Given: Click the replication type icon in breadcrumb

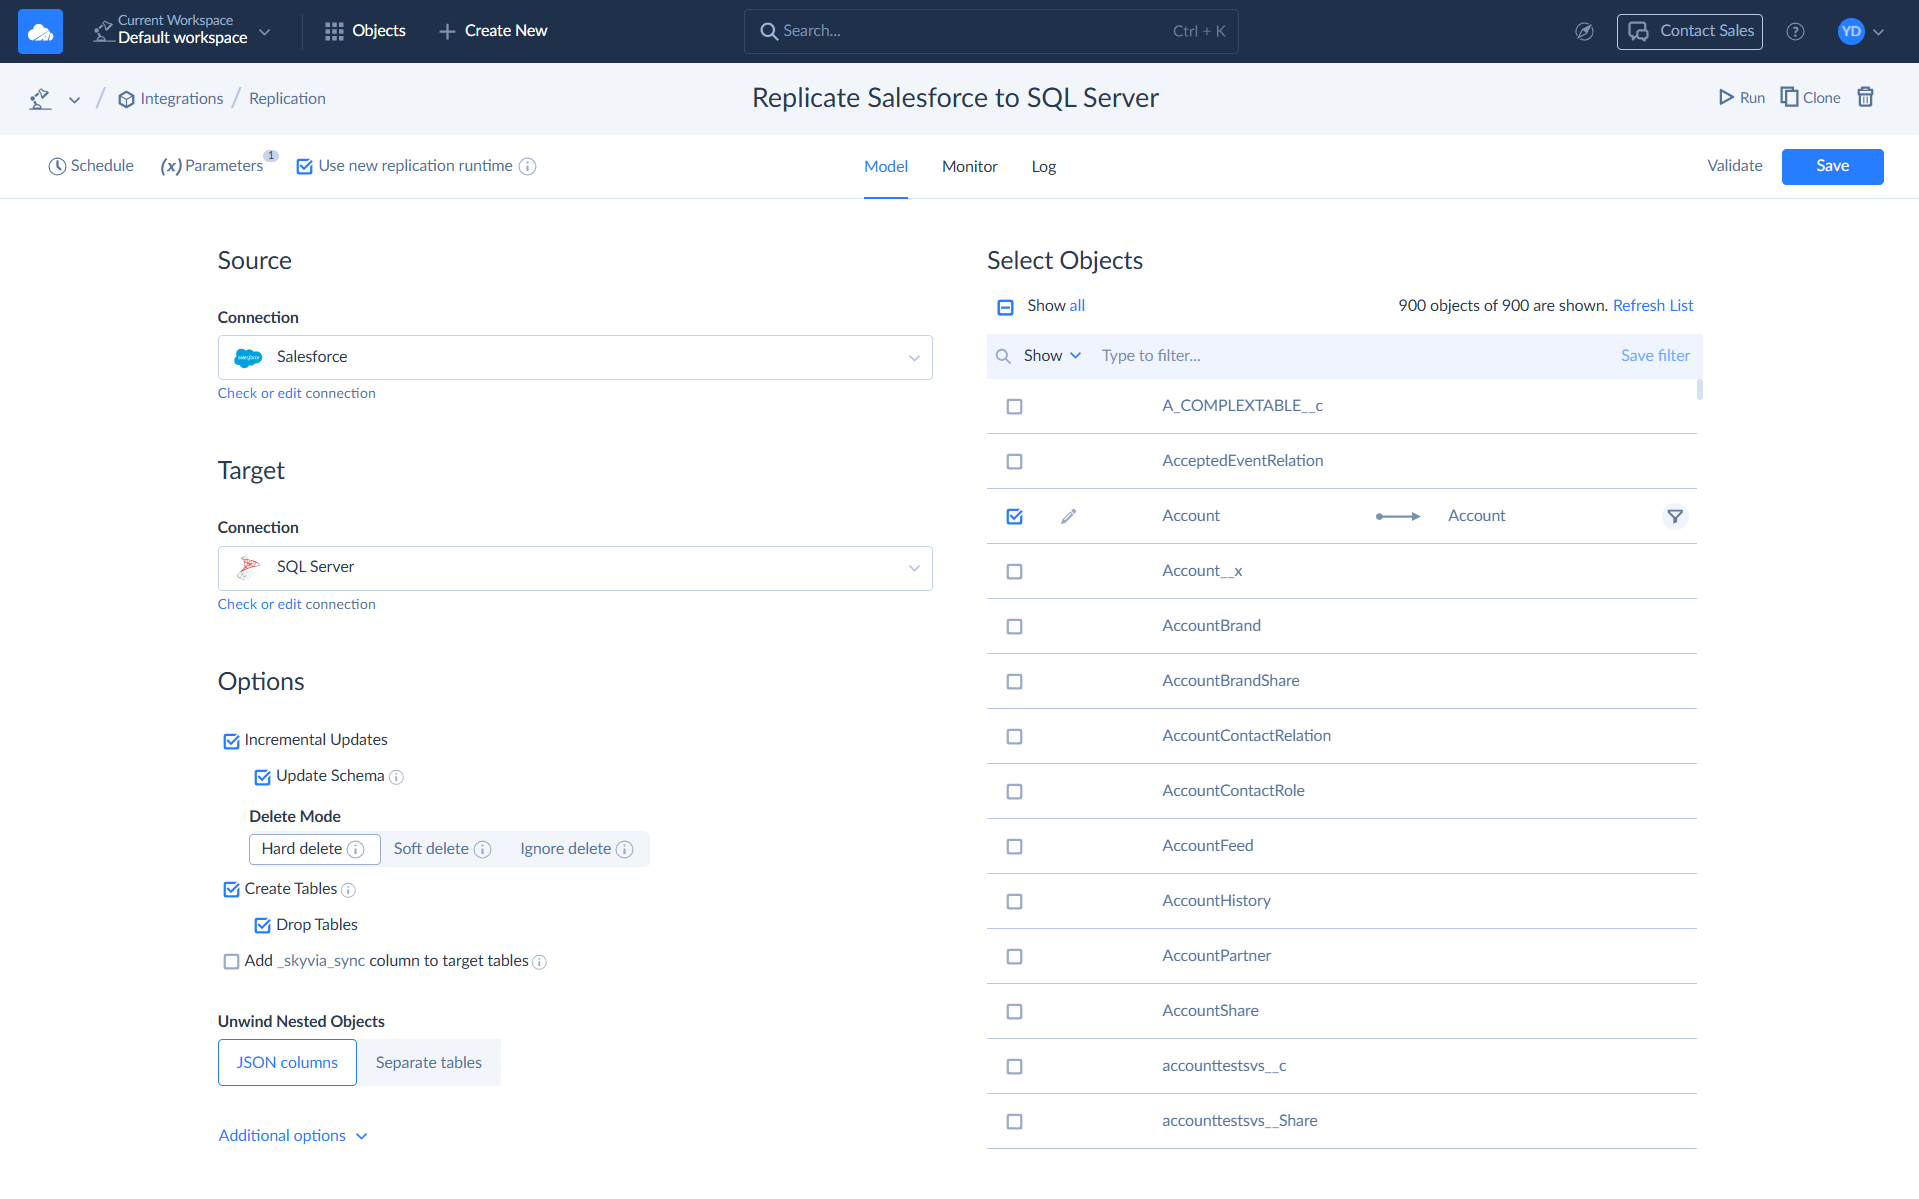Looking at the screenshot, I should pos(40,99).
